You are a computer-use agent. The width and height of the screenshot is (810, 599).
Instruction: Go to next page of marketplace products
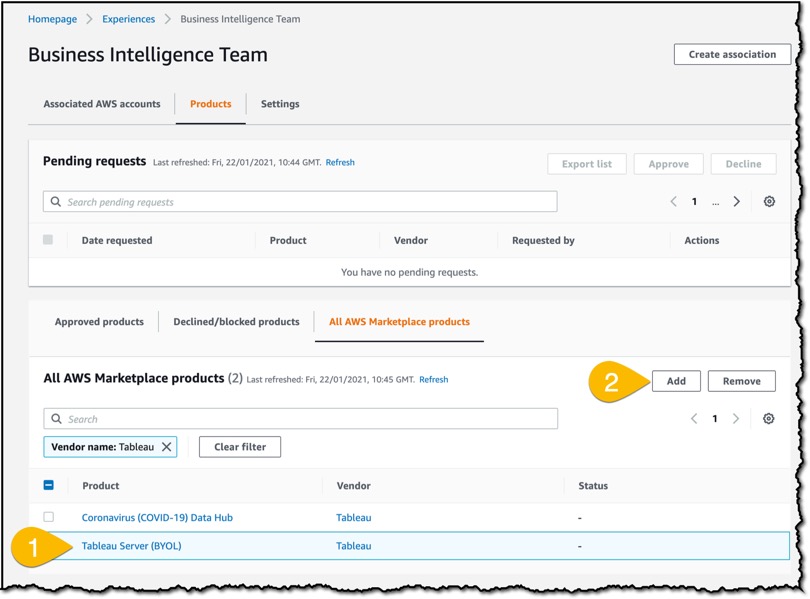click(x=736, y=419)
